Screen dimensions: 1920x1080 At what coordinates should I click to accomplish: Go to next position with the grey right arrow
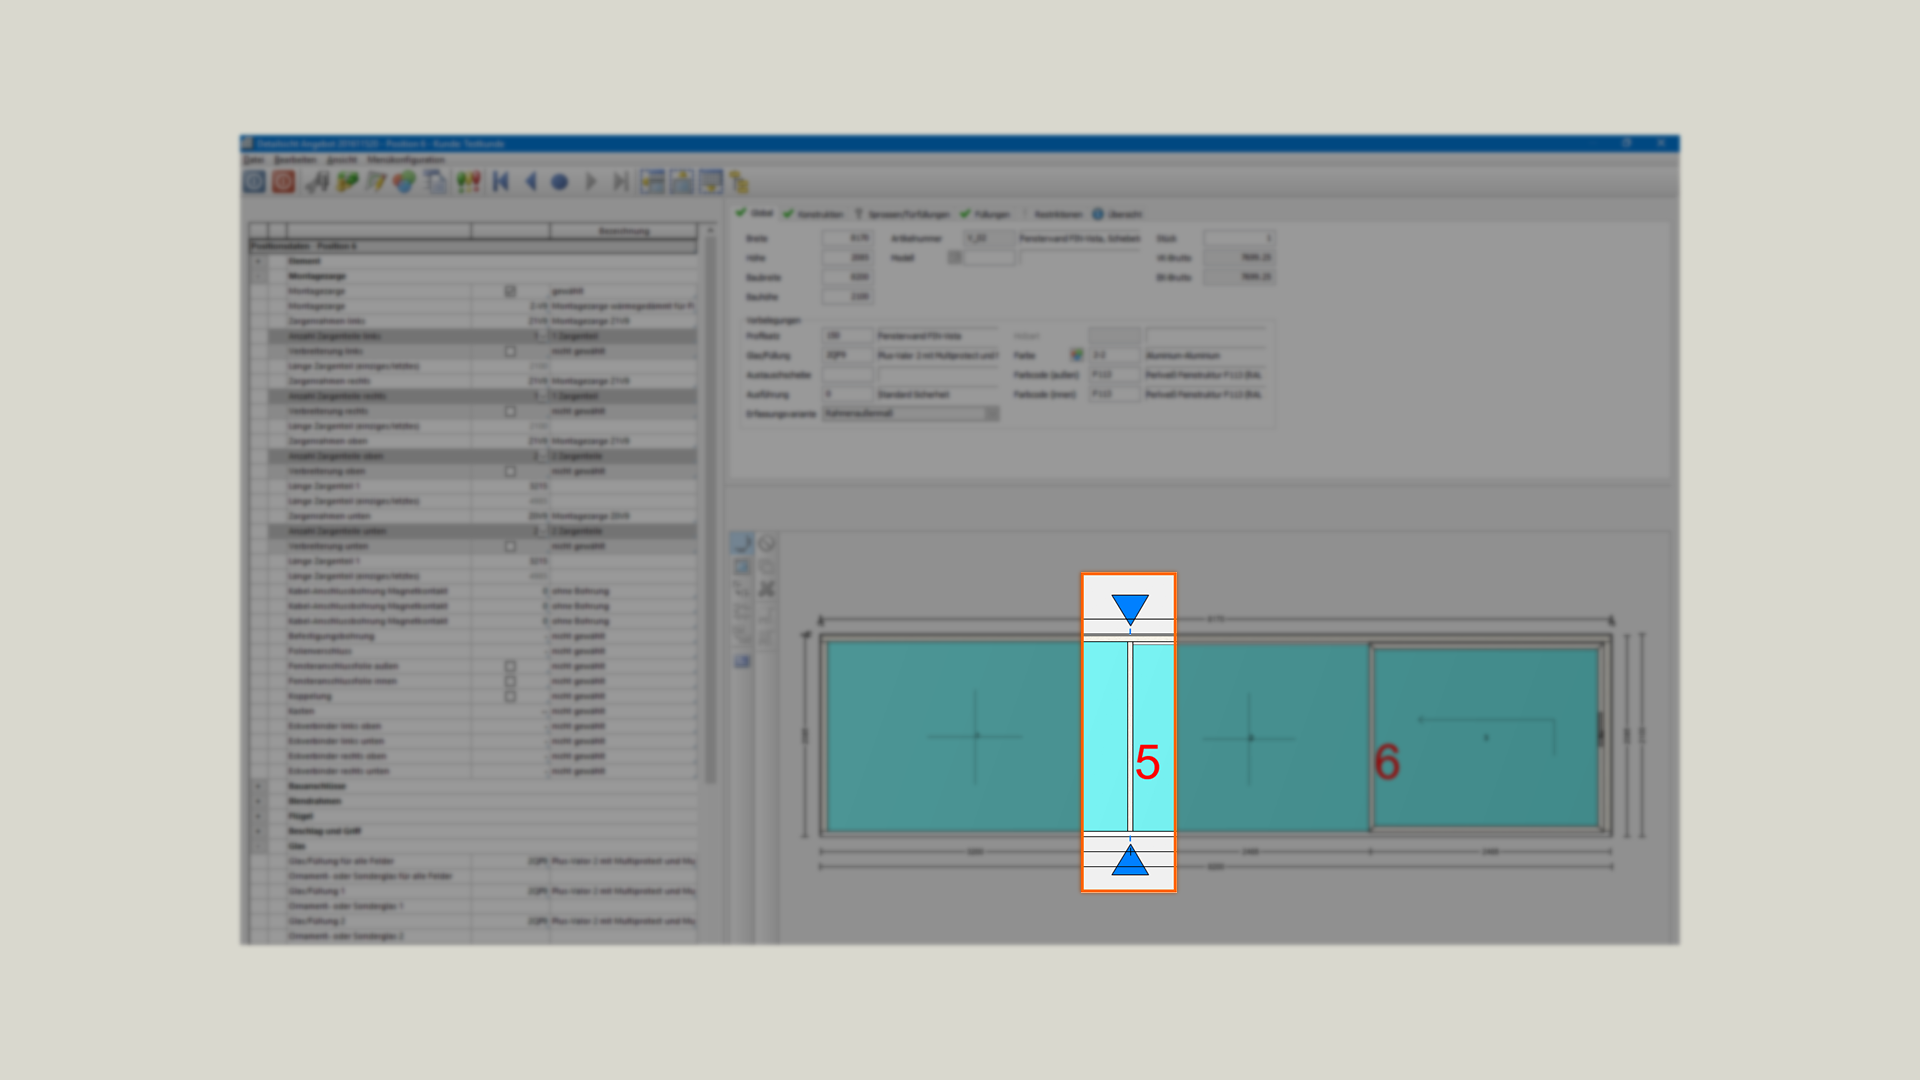591,181
